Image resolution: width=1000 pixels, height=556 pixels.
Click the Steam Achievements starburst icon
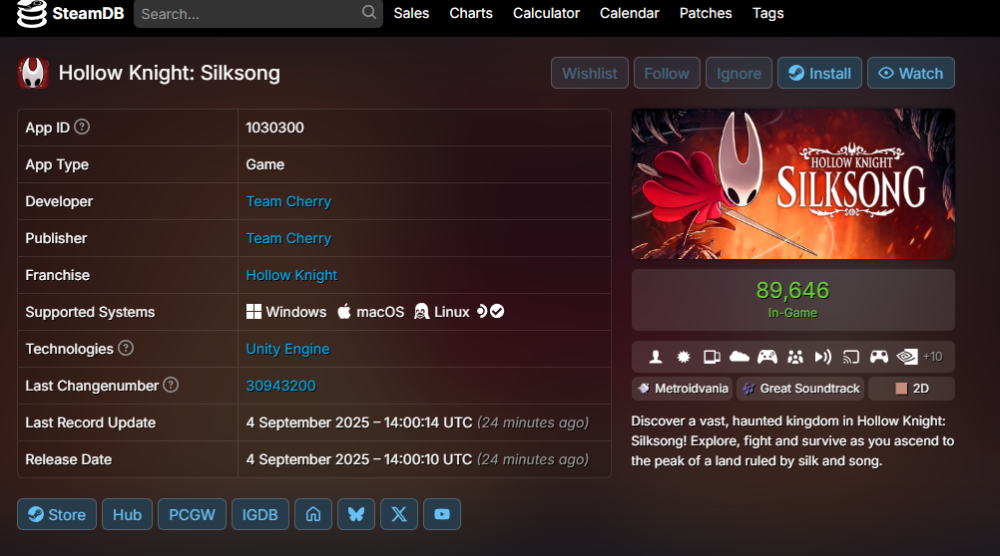(x=683, y=356)
